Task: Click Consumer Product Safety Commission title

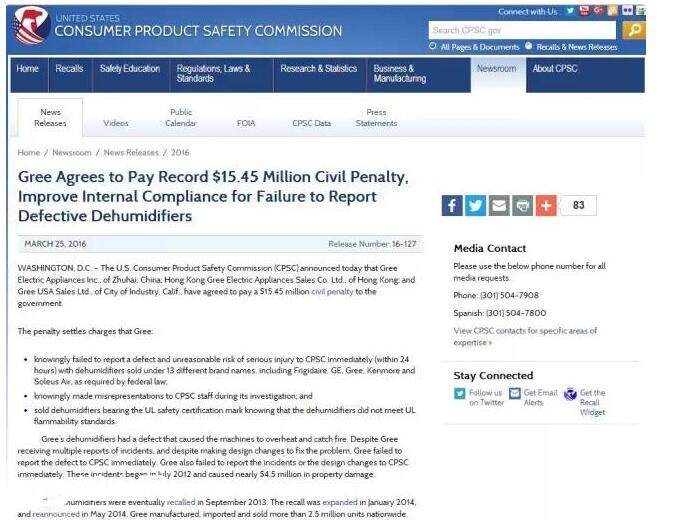Action: pyautogui.click(x=198, y=31)
